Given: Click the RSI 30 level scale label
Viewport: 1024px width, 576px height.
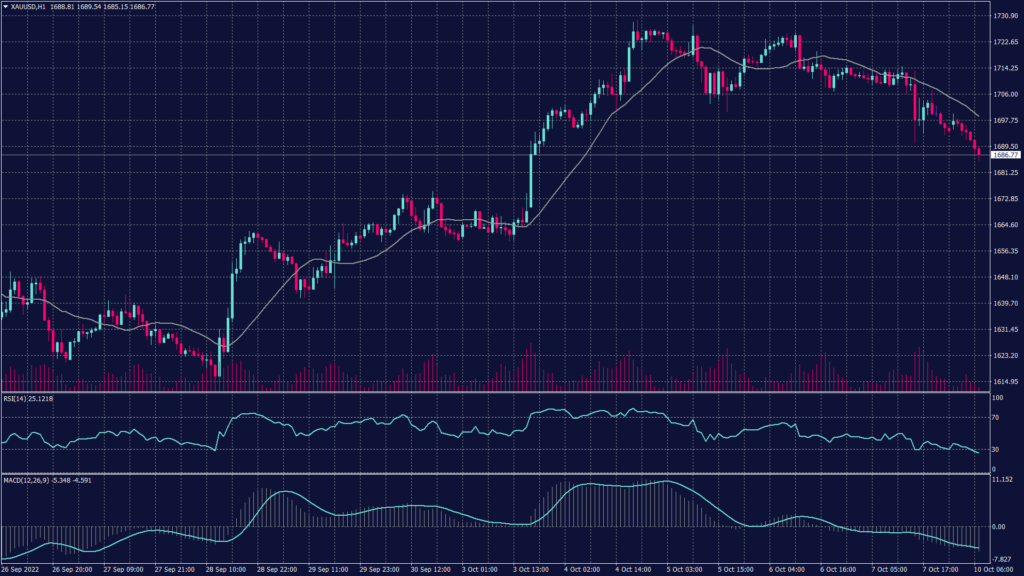Looking at the screenshot, I should (996, 450).
